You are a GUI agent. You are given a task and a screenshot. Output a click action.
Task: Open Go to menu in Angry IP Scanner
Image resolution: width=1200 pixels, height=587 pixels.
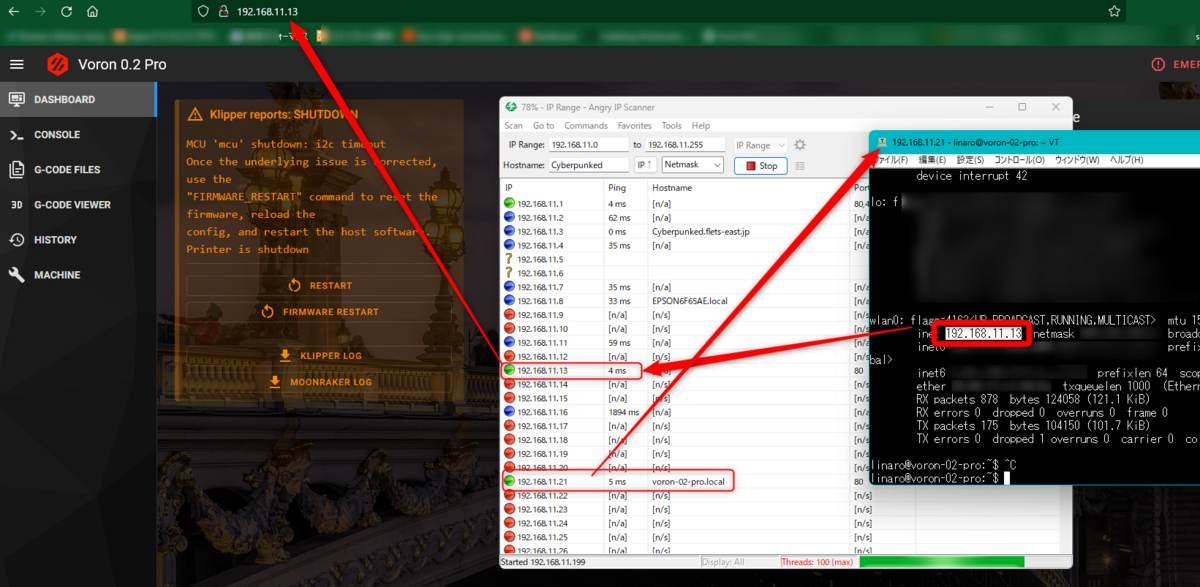pos(543,126)
